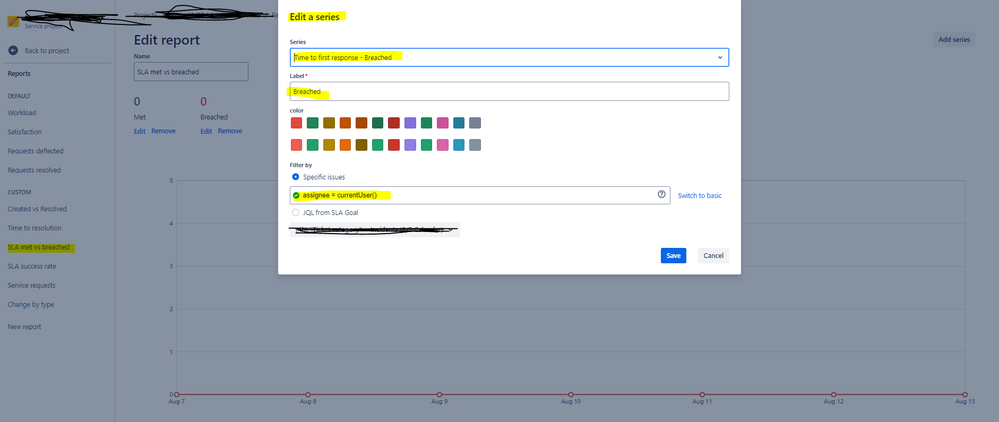
Task: Open the Time to resolution report
Action: coord(34,228)
